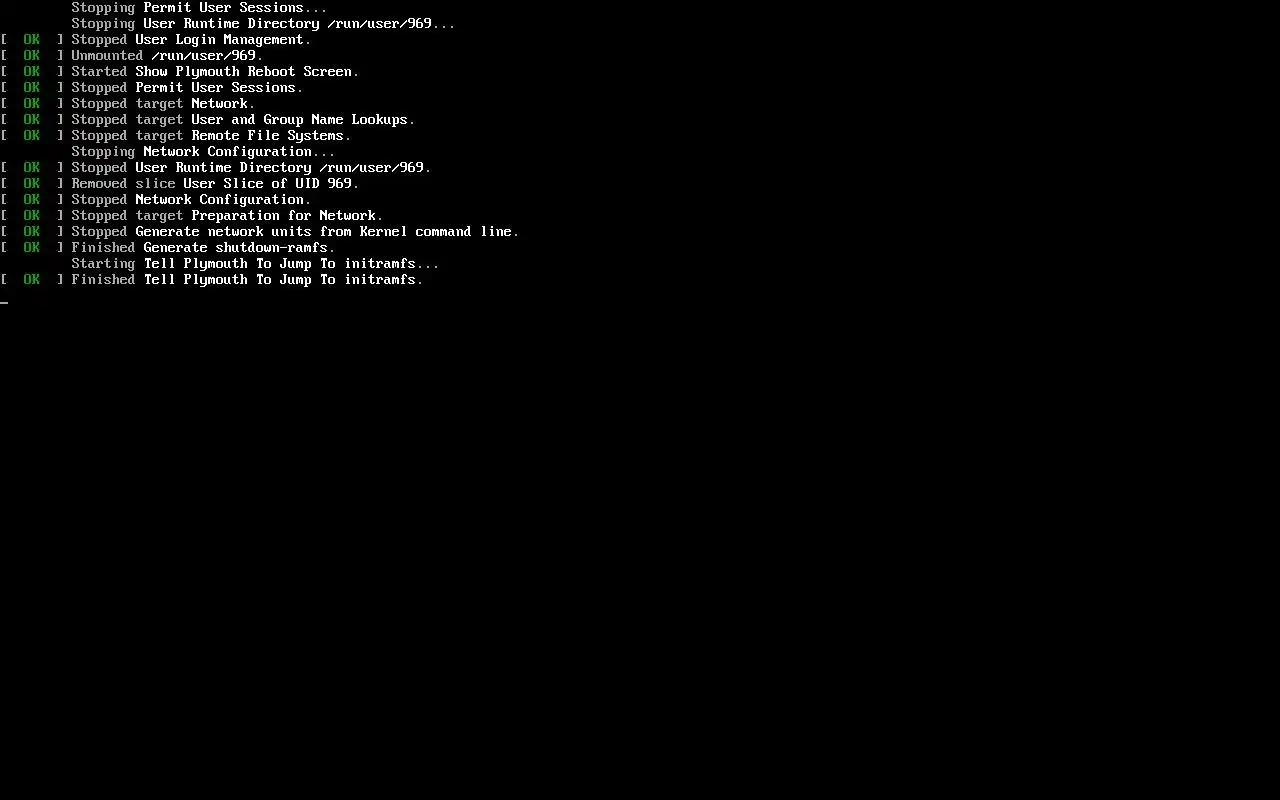Click 'Started Show Plymouth Reboot Screen.' line
Screen dimensions: 1280x800
click(215, 72)
